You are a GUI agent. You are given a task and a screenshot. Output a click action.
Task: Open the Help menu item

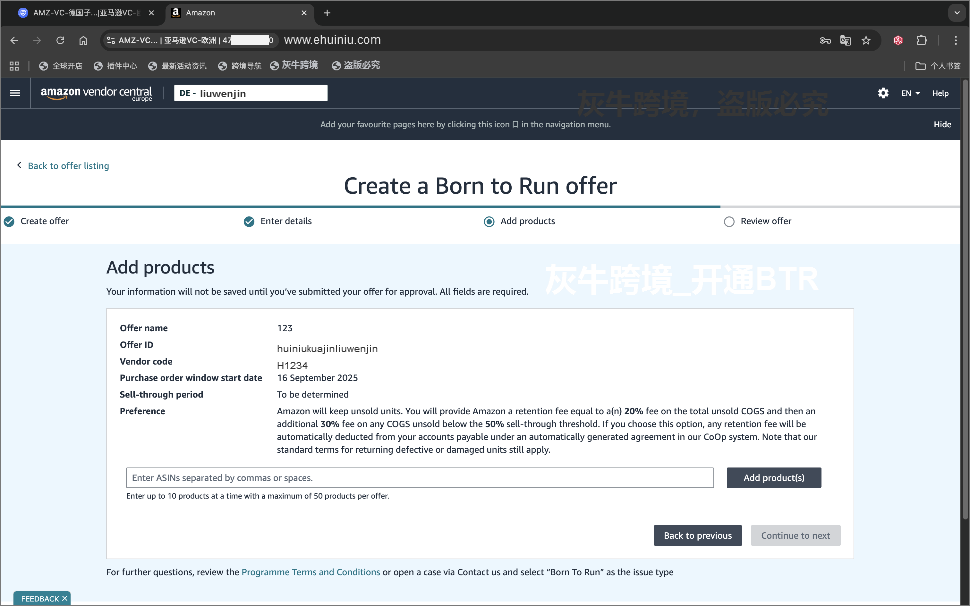940,93
